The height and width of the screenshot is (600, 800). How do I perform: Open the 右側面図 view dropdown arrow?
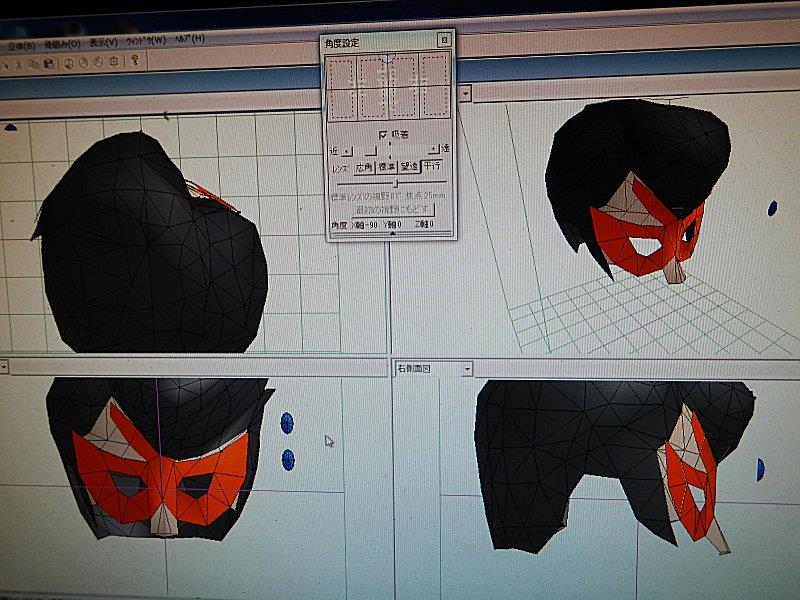tap(467, 369)
